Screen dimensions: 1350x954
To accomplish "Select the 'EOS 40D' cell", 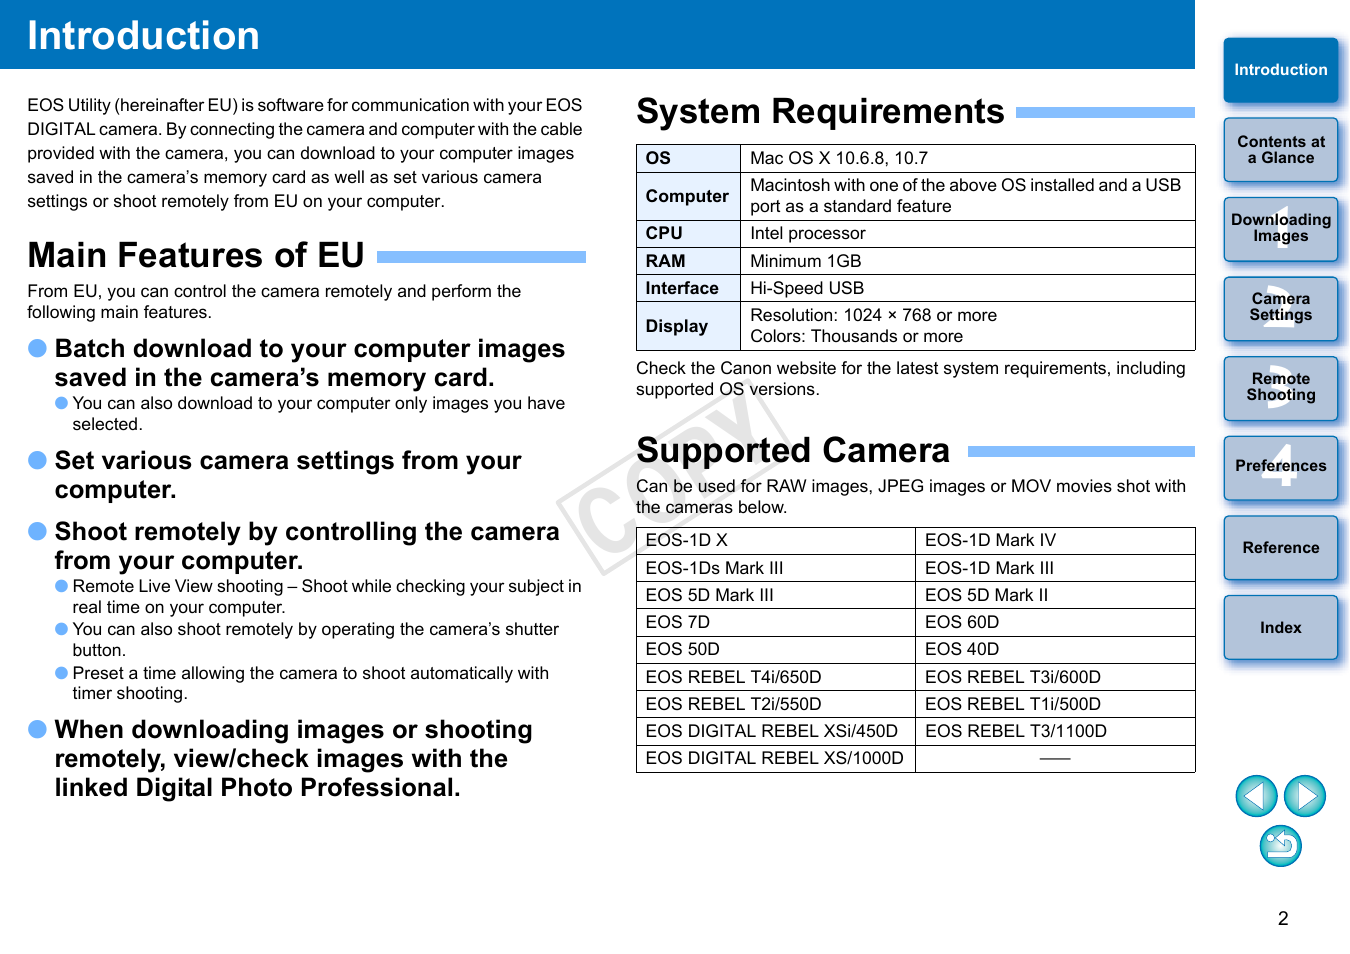I will 1055,649.
